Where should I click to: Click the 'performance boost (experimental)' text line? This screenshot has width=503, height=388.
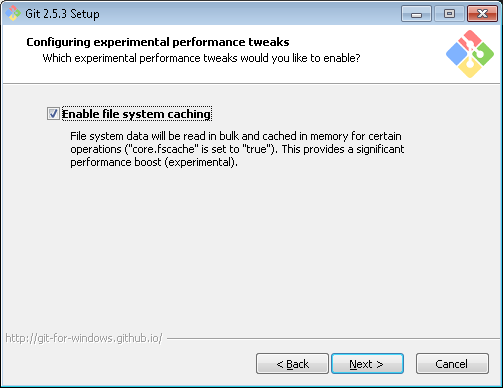click(x=154, y=162)
